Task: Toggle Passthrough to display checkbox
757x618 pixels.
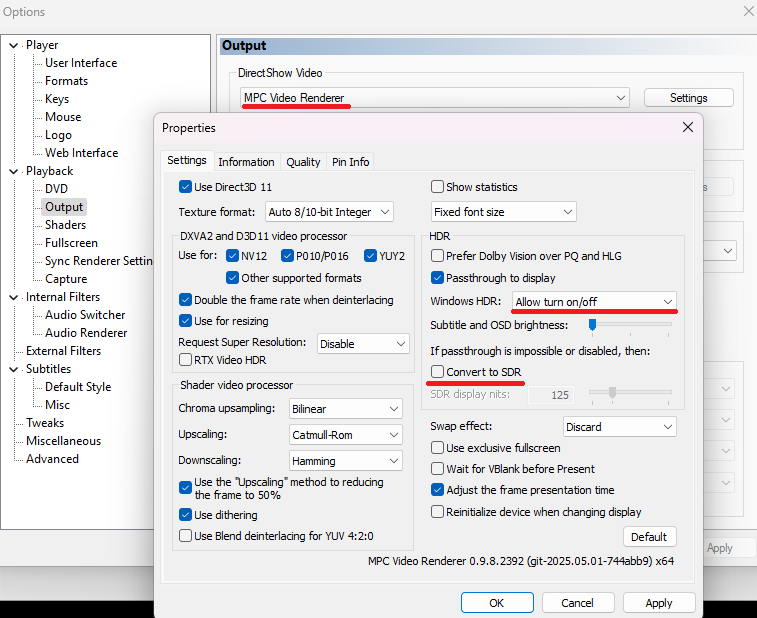Action: coord(437,278)
